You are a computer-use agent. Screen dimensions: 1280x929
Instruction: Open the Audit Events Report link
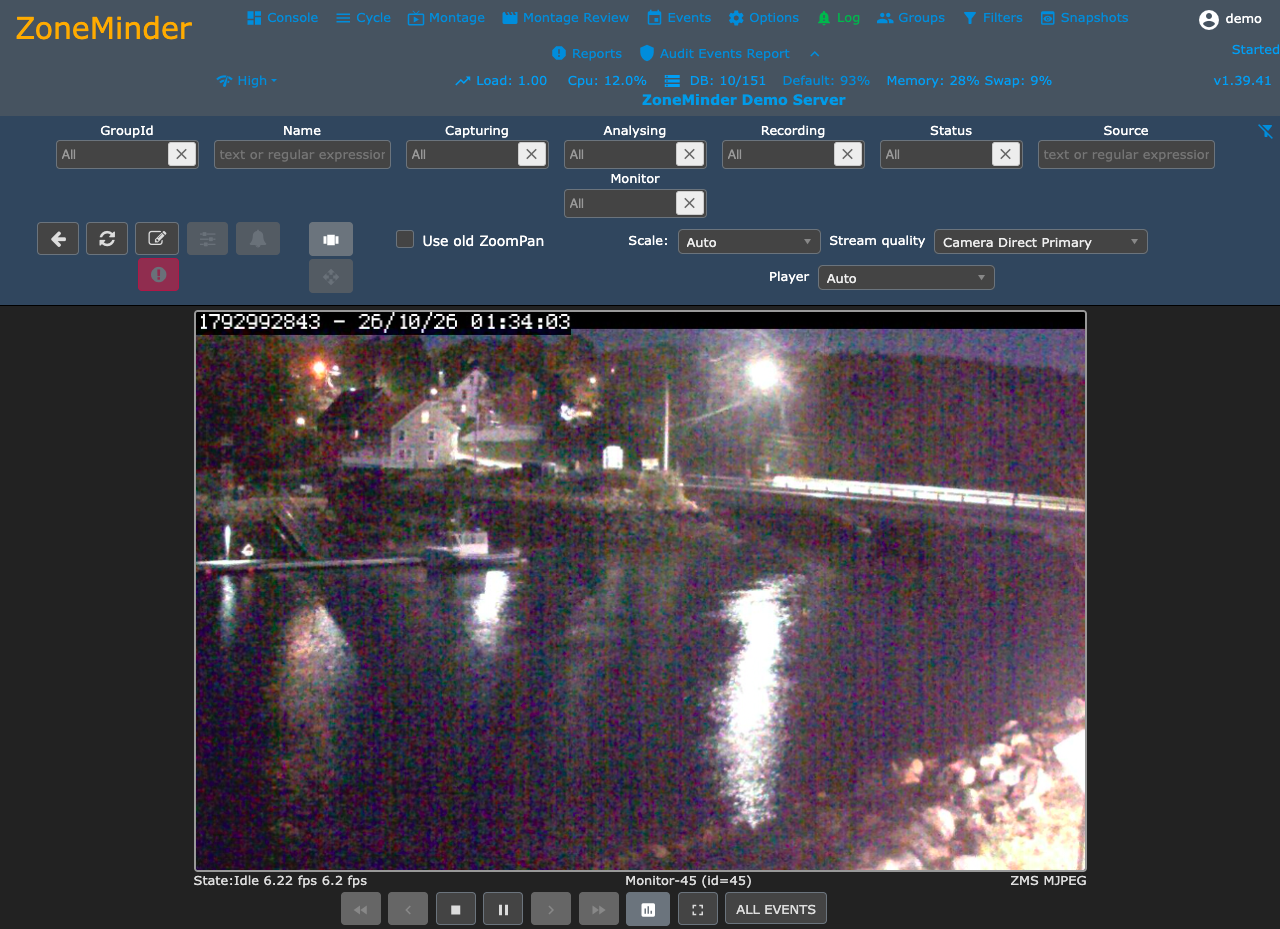pyautogui.click(x=714, y=54)
